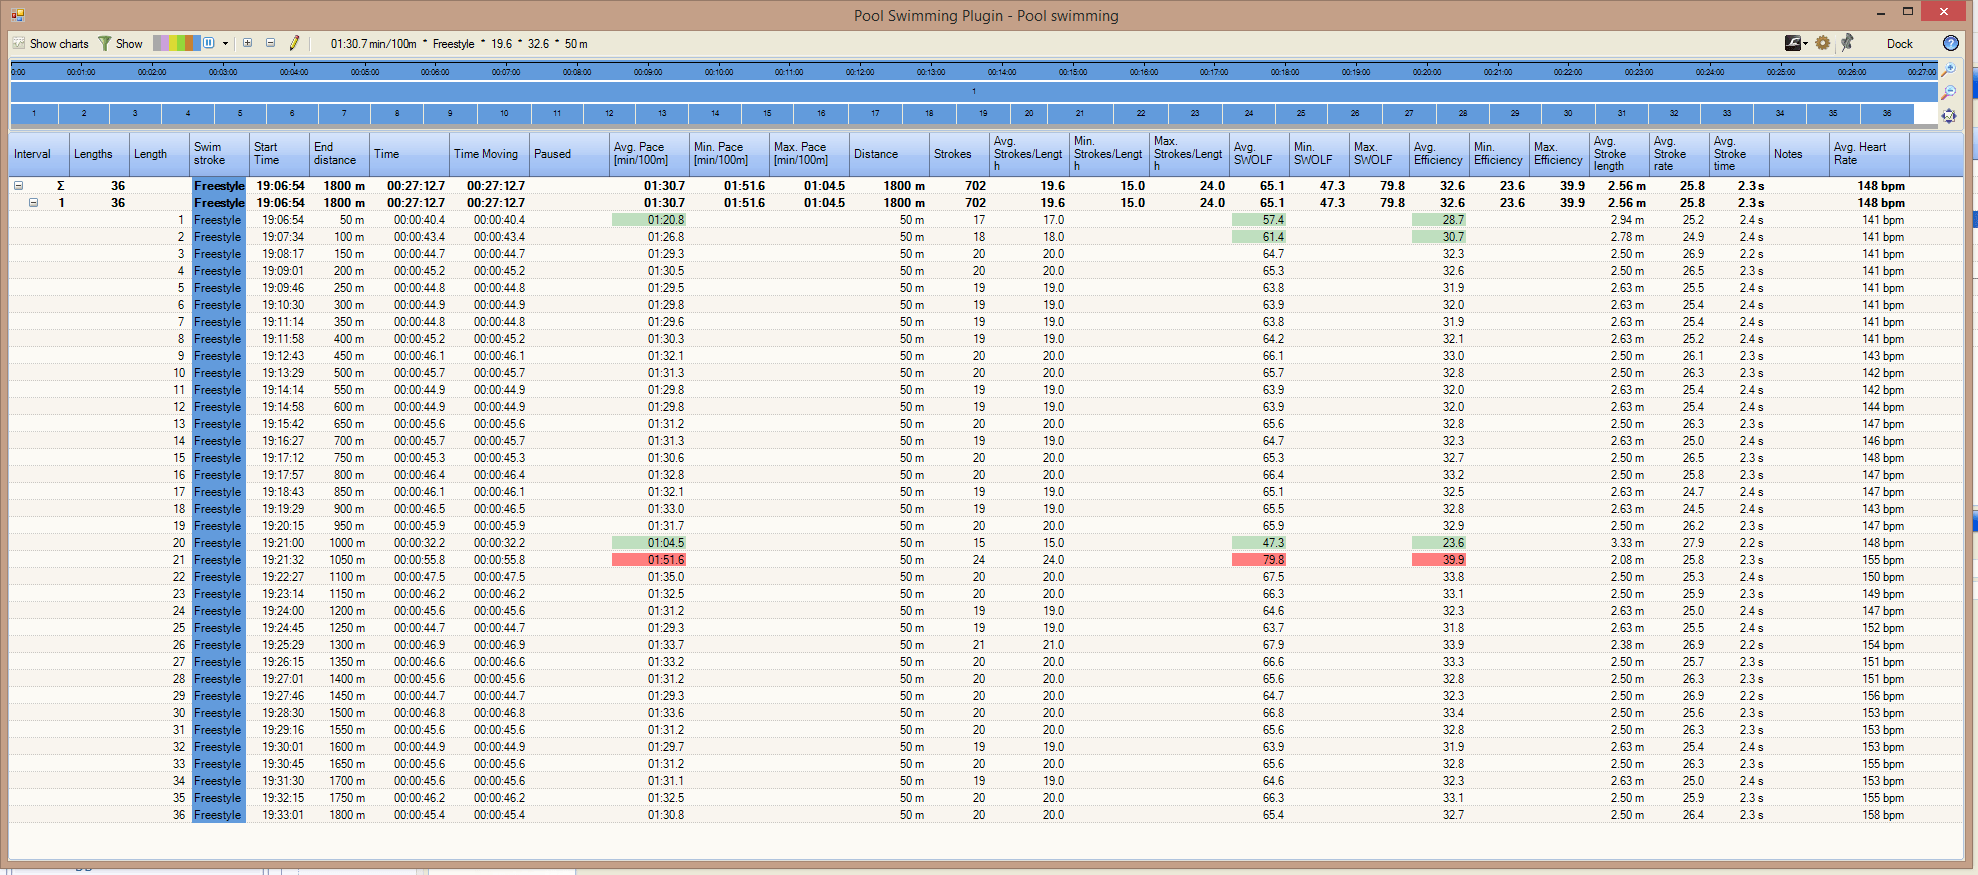Click the Strokes column header
Screen dimensions: 1978x875
(959, 154)
